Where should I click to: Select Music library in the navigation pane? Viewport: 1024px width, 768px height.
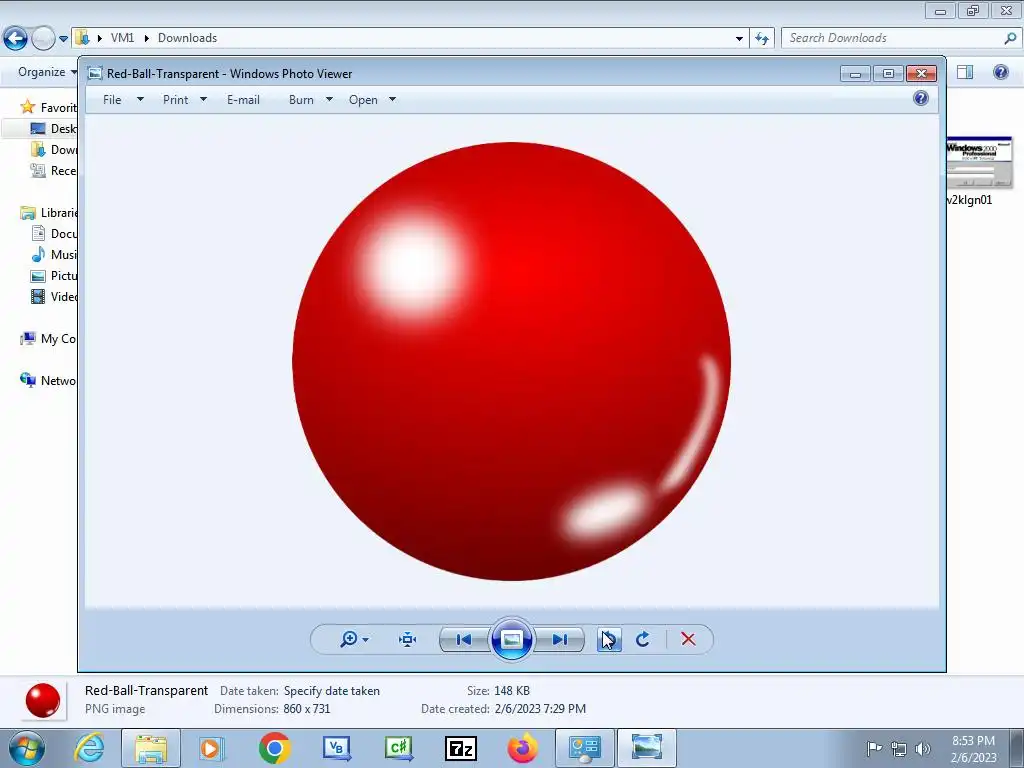[54, 255]
